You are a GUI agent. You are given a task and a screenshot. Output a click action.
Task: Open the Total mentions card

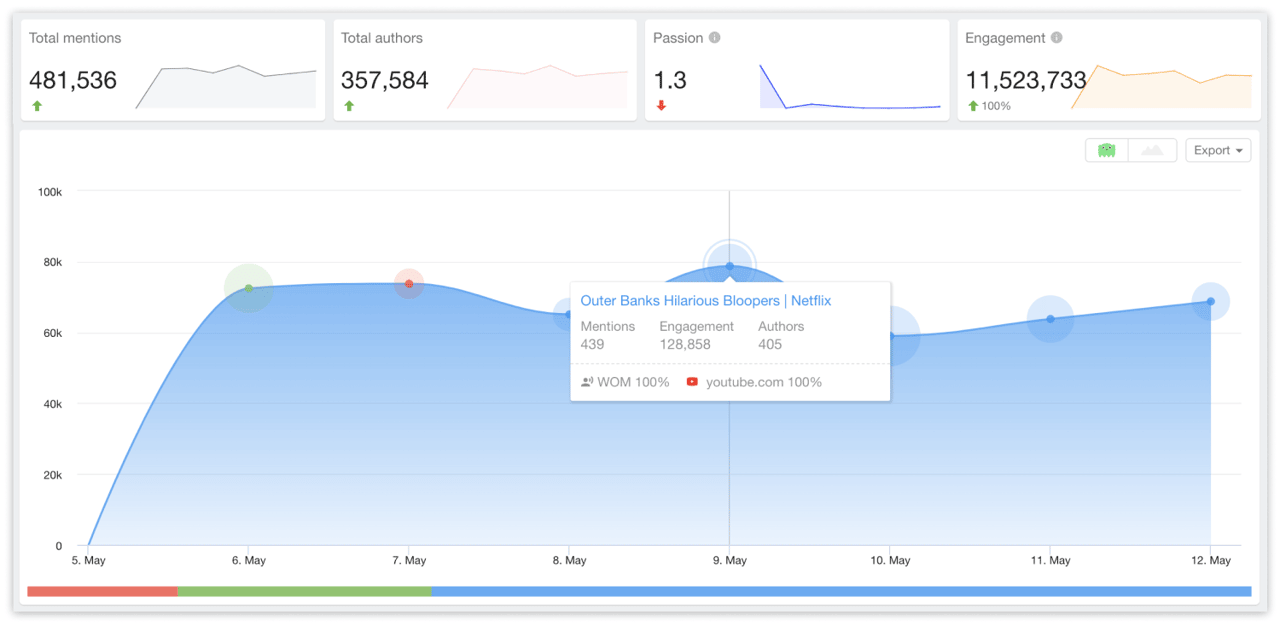[x=173, y=70]
